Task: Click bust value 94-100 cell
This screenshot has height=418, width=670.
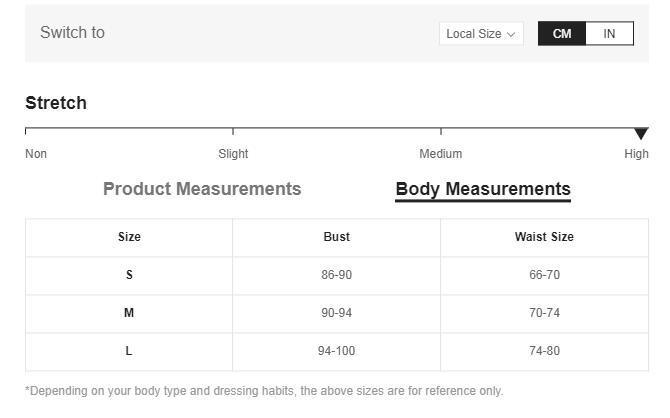Action: (x=337, y=351)
